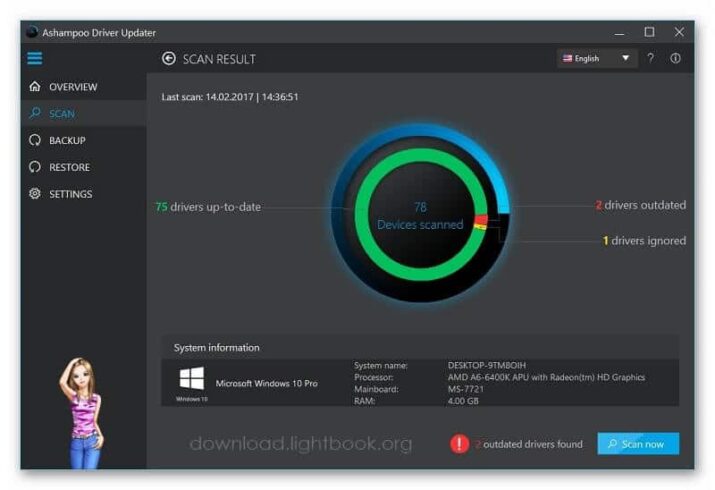The height and width of the screenshot is (490, 715).
Task: Click the AMD A6-6400K processor value
Action: pos(546,377)
